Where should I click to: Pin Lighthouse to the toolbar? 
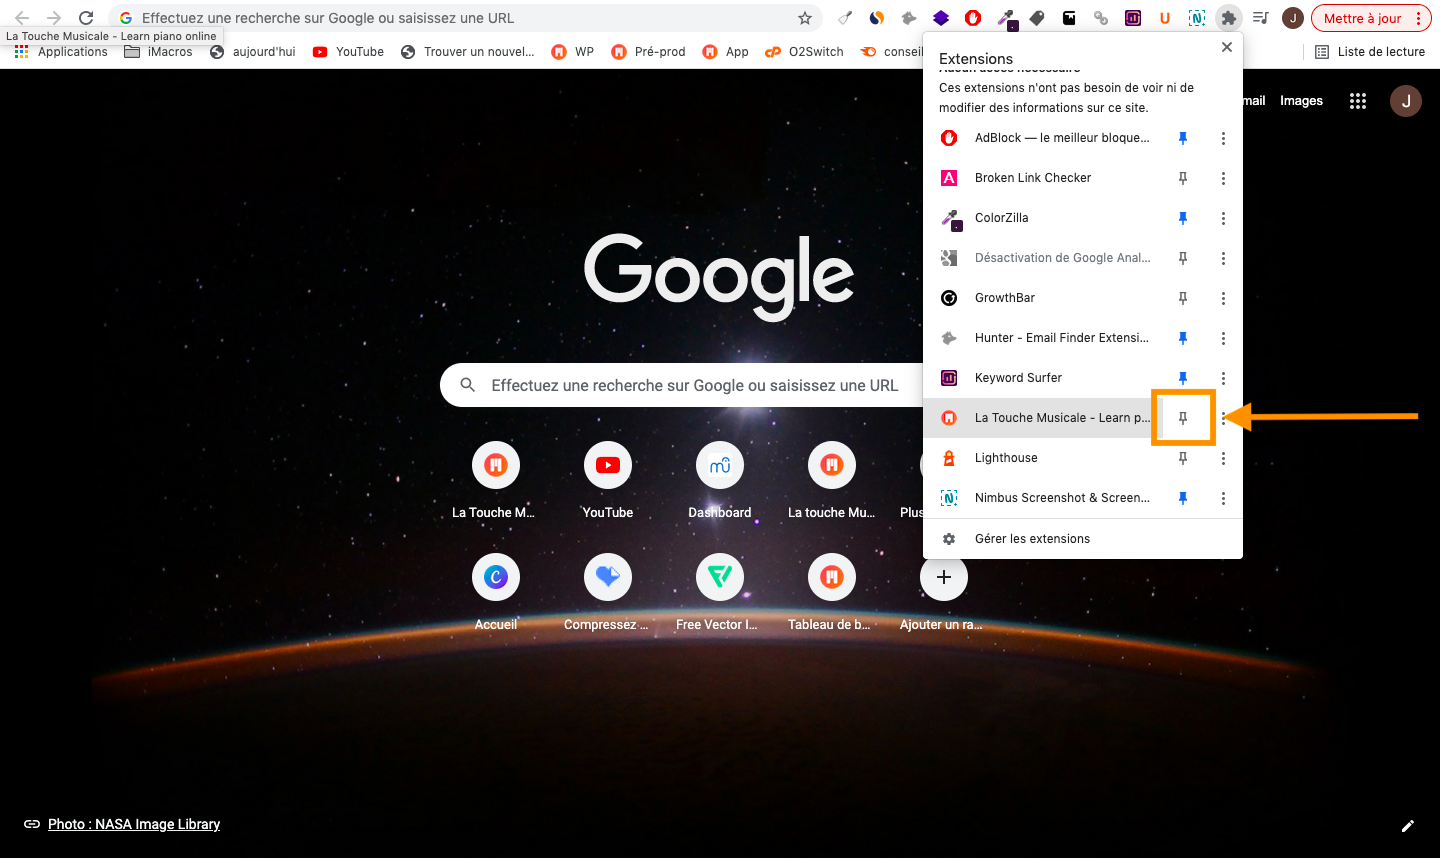coord(1183,458)
